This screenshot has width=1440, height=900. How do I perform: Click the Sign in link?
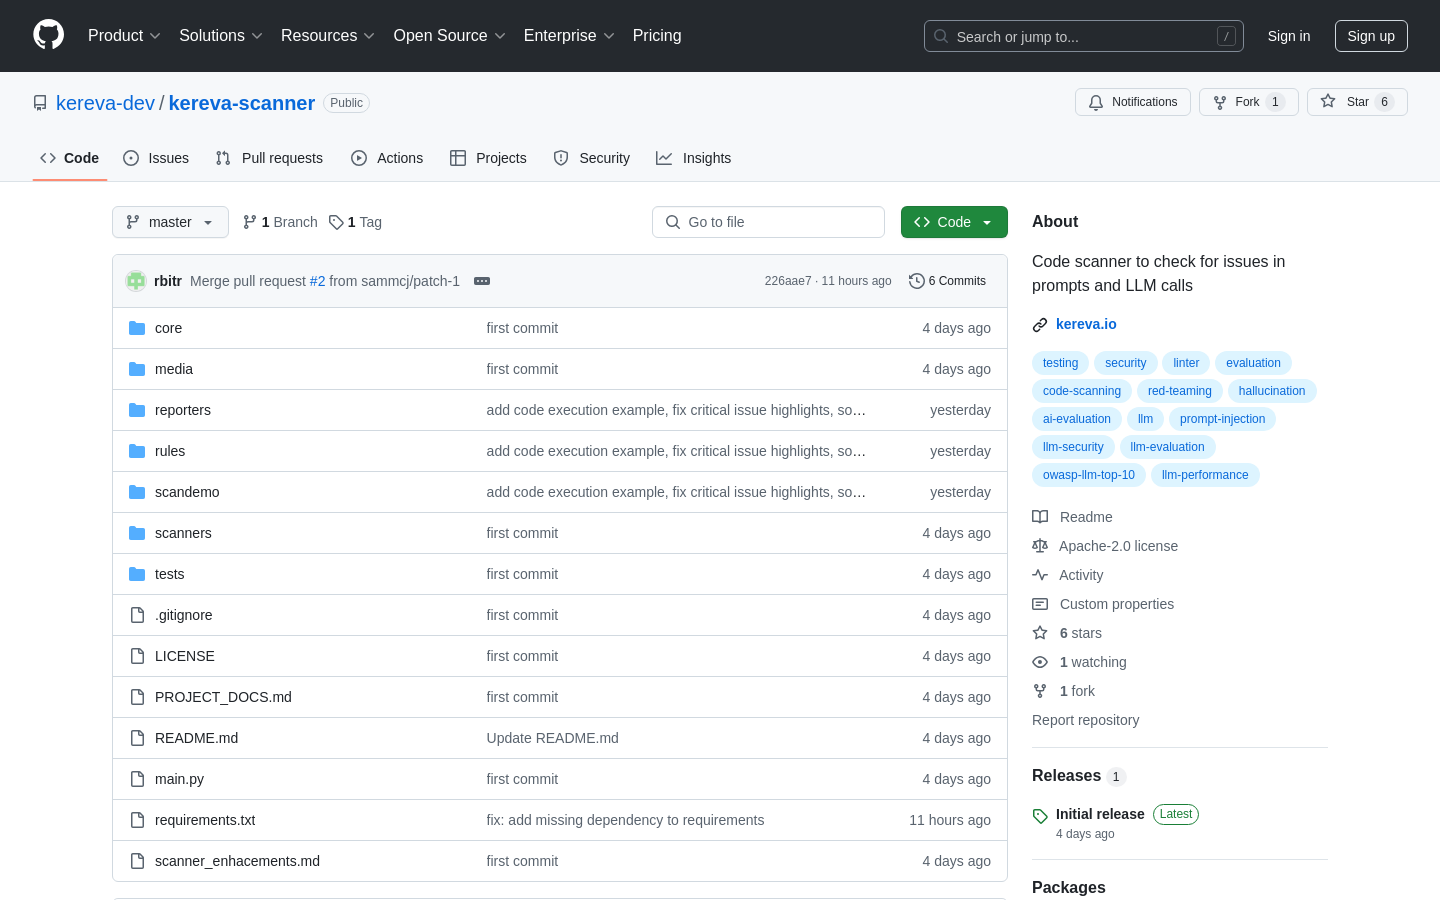point(1289,36)
